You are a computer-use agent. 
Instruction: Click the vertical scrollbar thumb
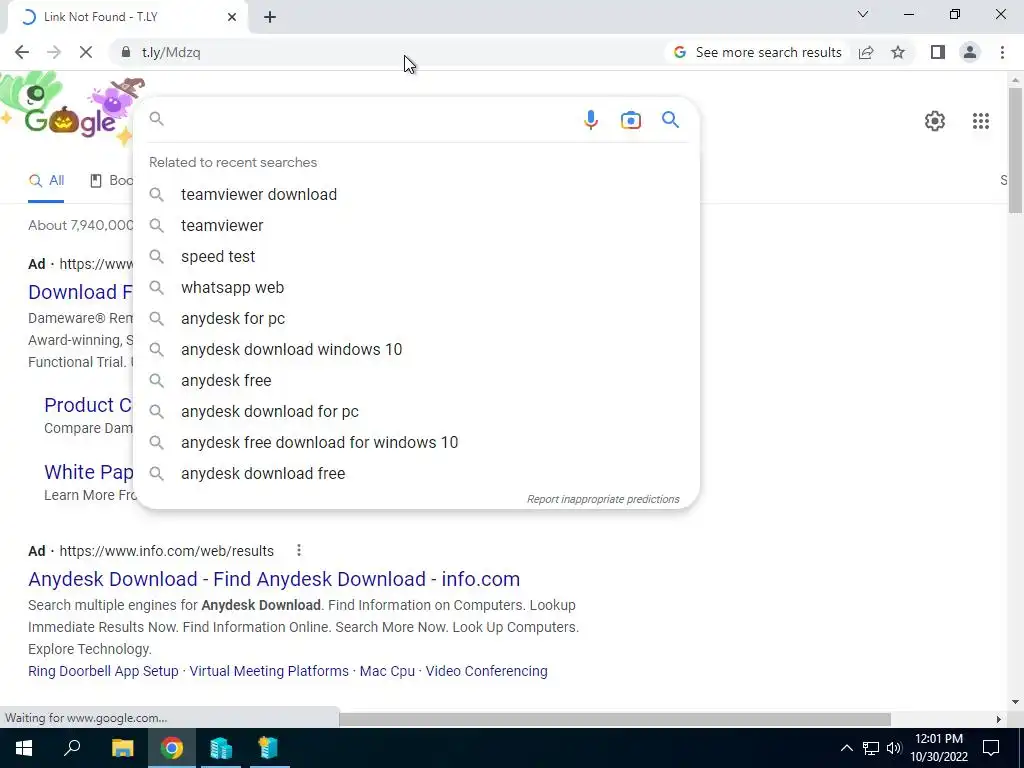coord(1016,150)
